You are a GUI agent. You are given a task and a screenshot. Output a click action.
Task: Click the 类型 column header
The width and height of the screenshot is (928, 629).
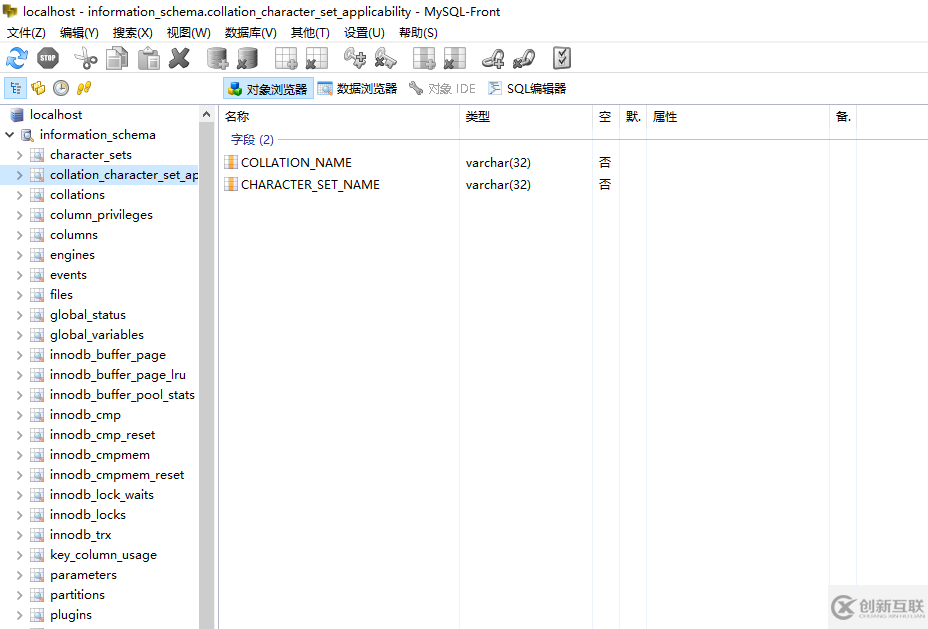(x=526, y=117)
